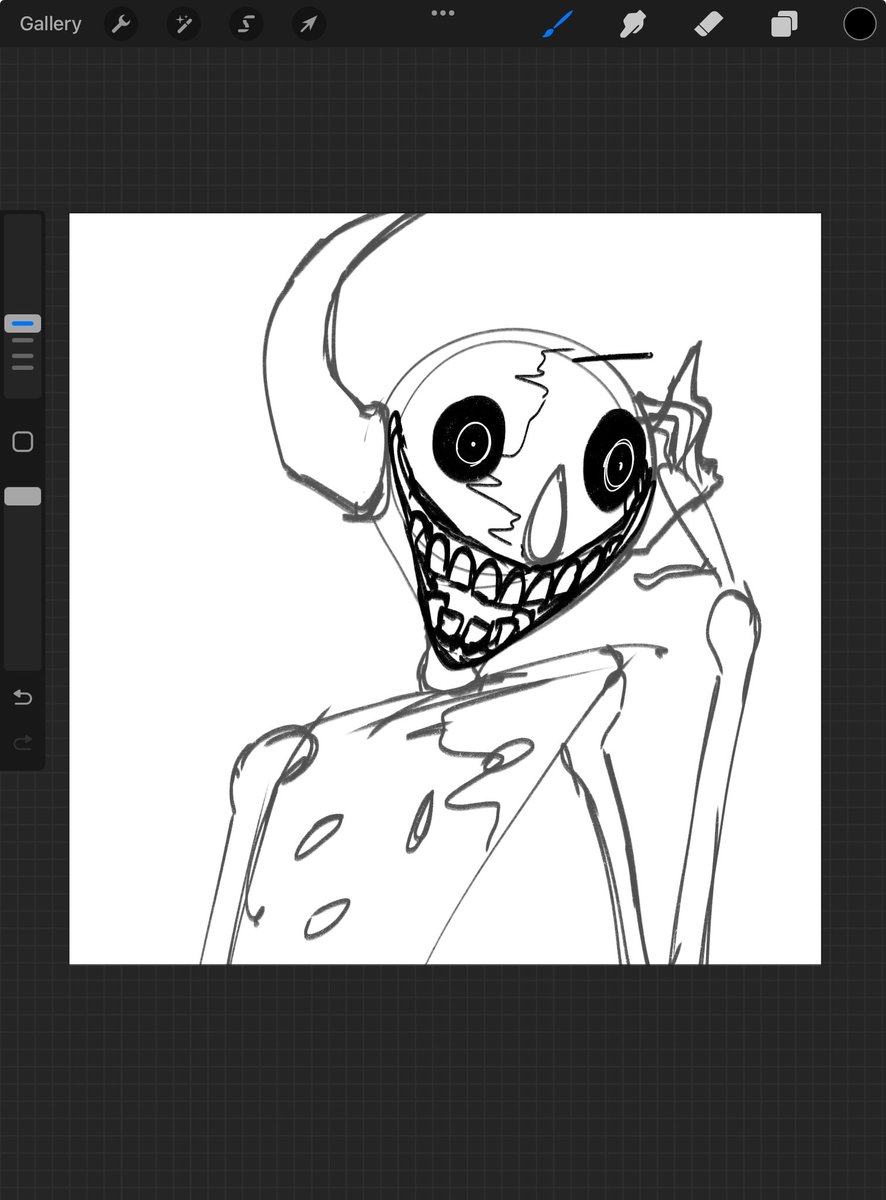Select the Smudge tool

[633, 24]
